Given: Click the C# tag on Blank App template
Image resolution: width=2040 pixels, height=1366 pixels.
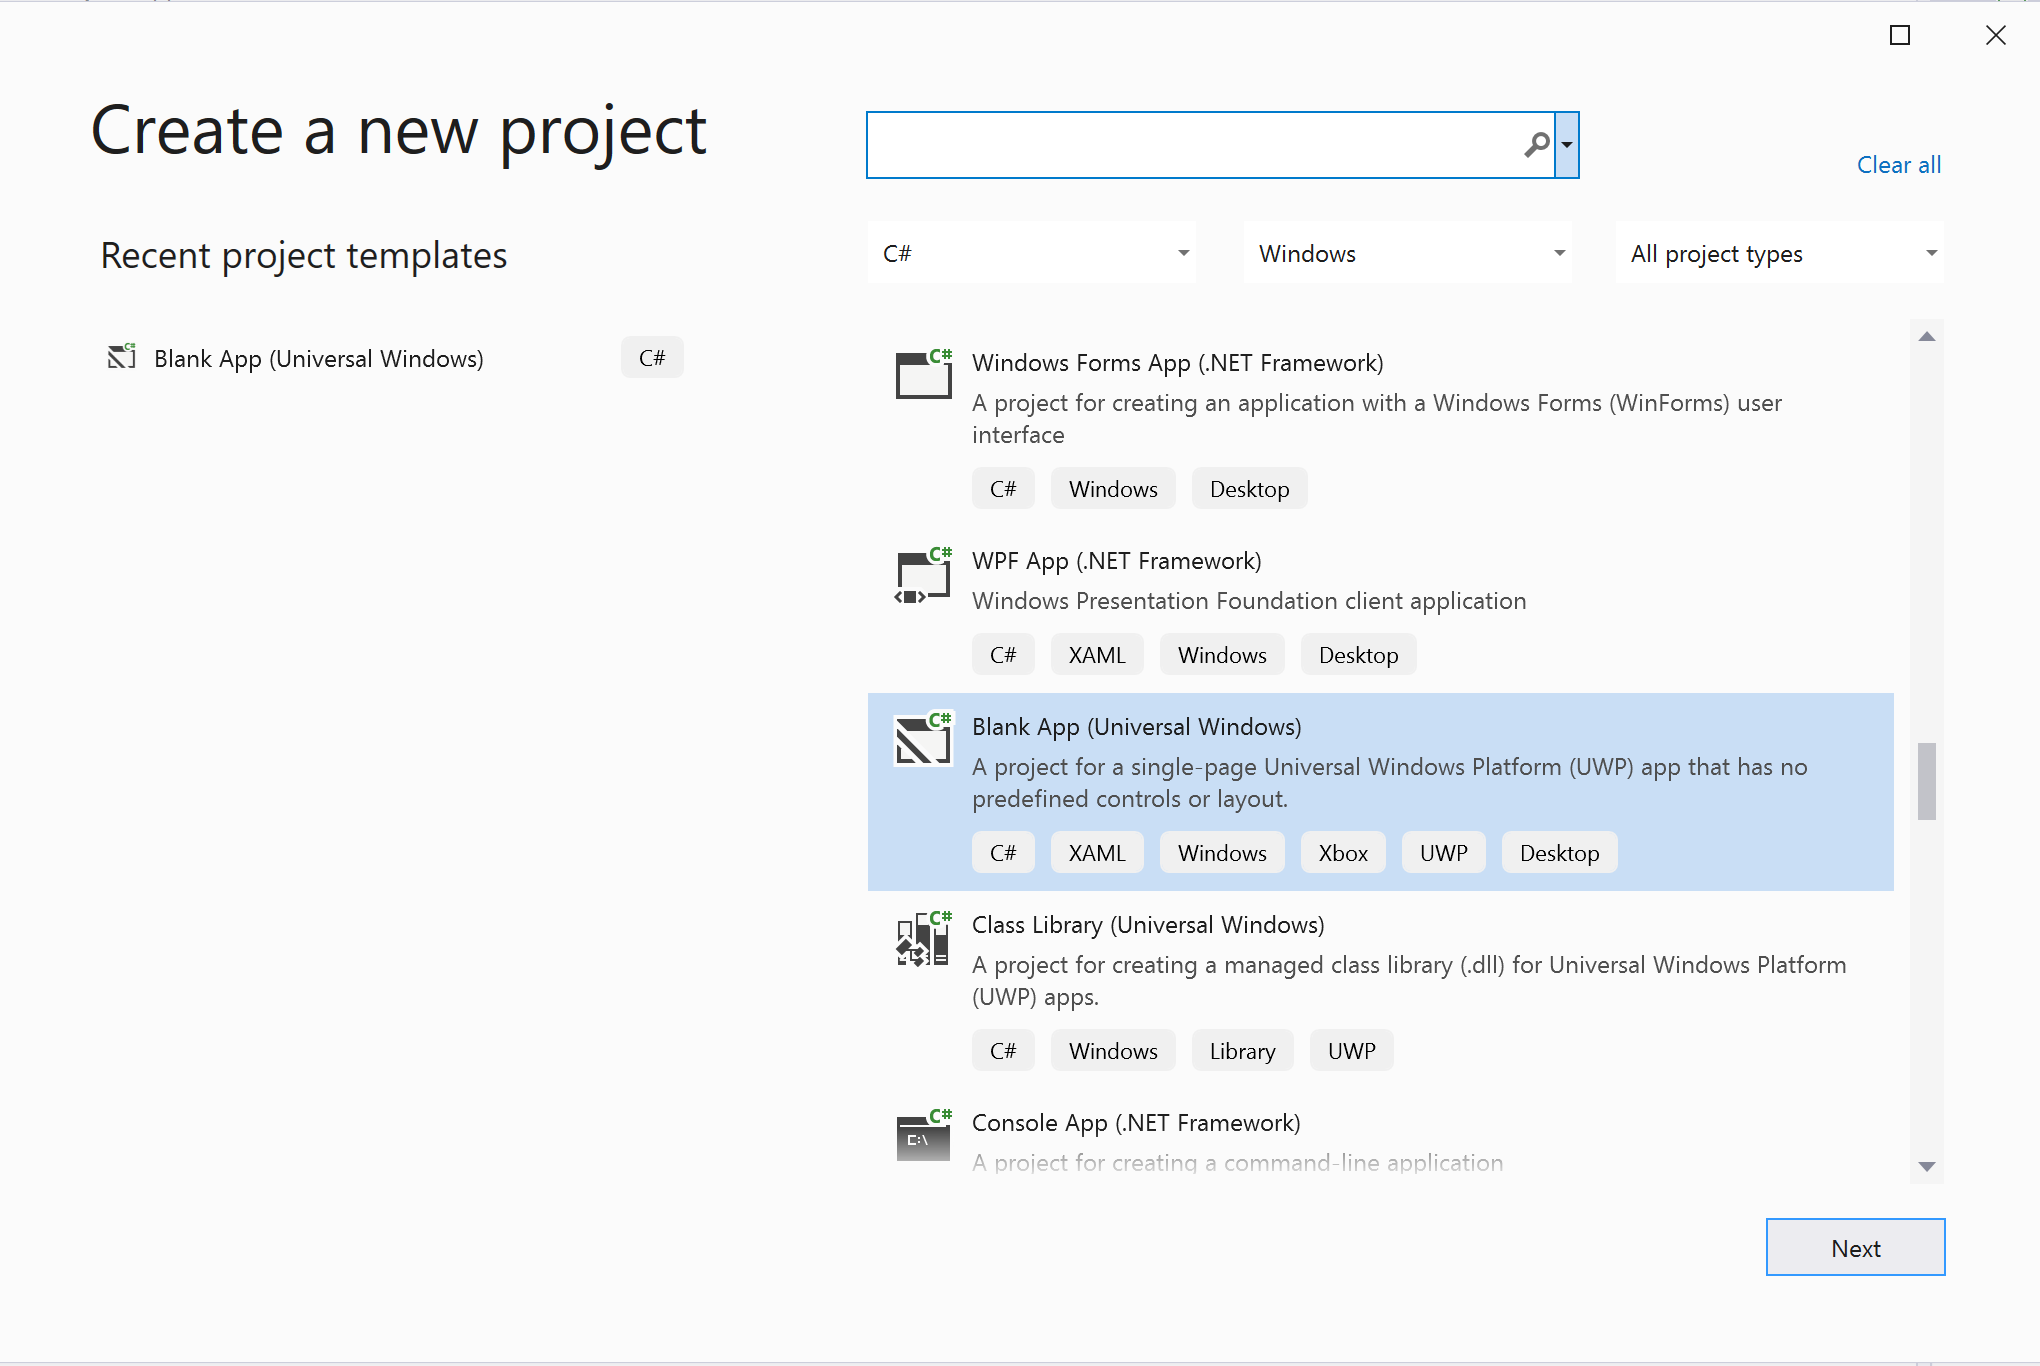Looking at the screenshot, I should [1002, 852].
